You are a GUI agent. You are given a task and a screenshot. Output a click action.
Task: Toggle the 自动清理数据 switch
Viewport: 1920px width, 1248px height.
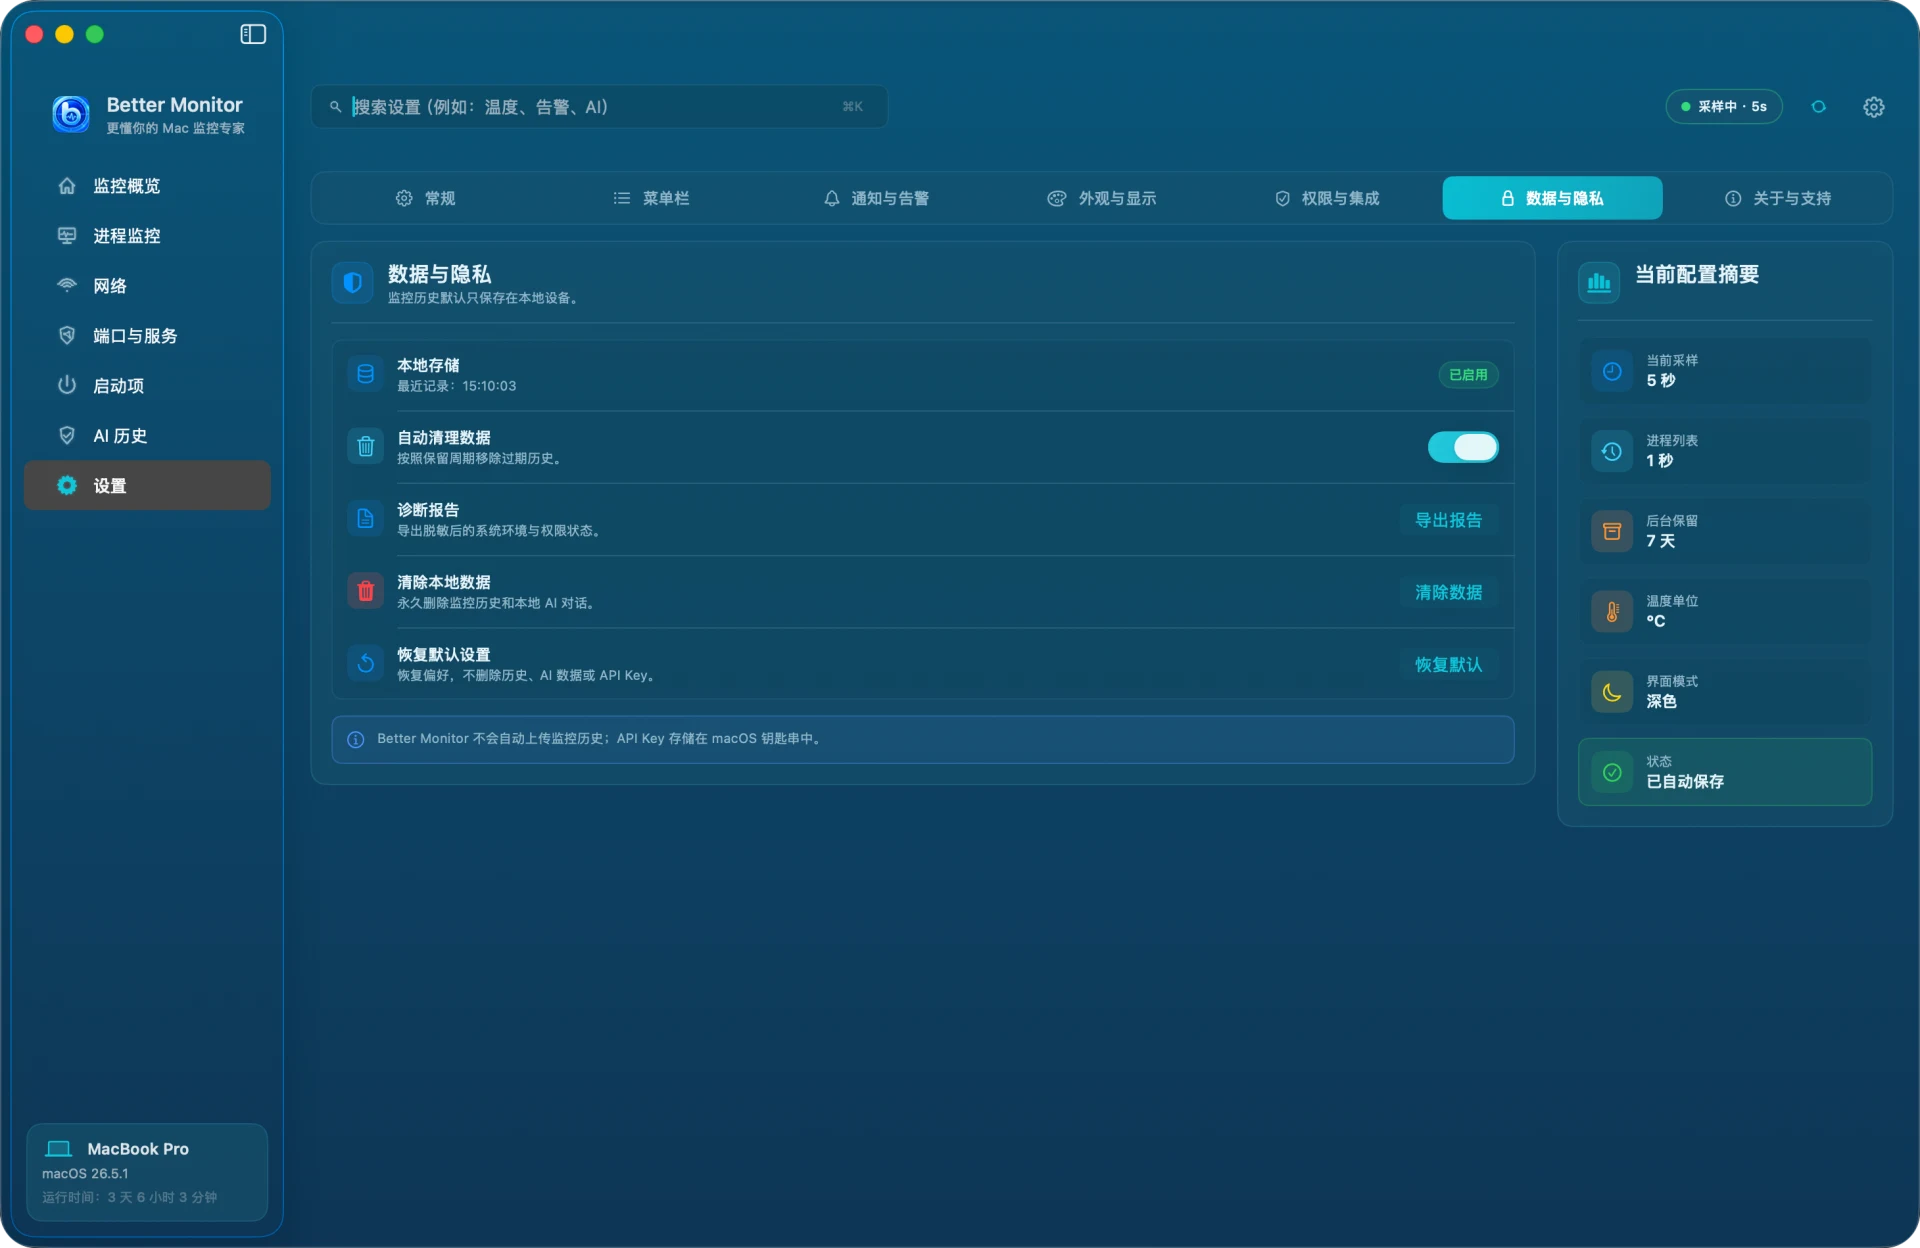1463,447
